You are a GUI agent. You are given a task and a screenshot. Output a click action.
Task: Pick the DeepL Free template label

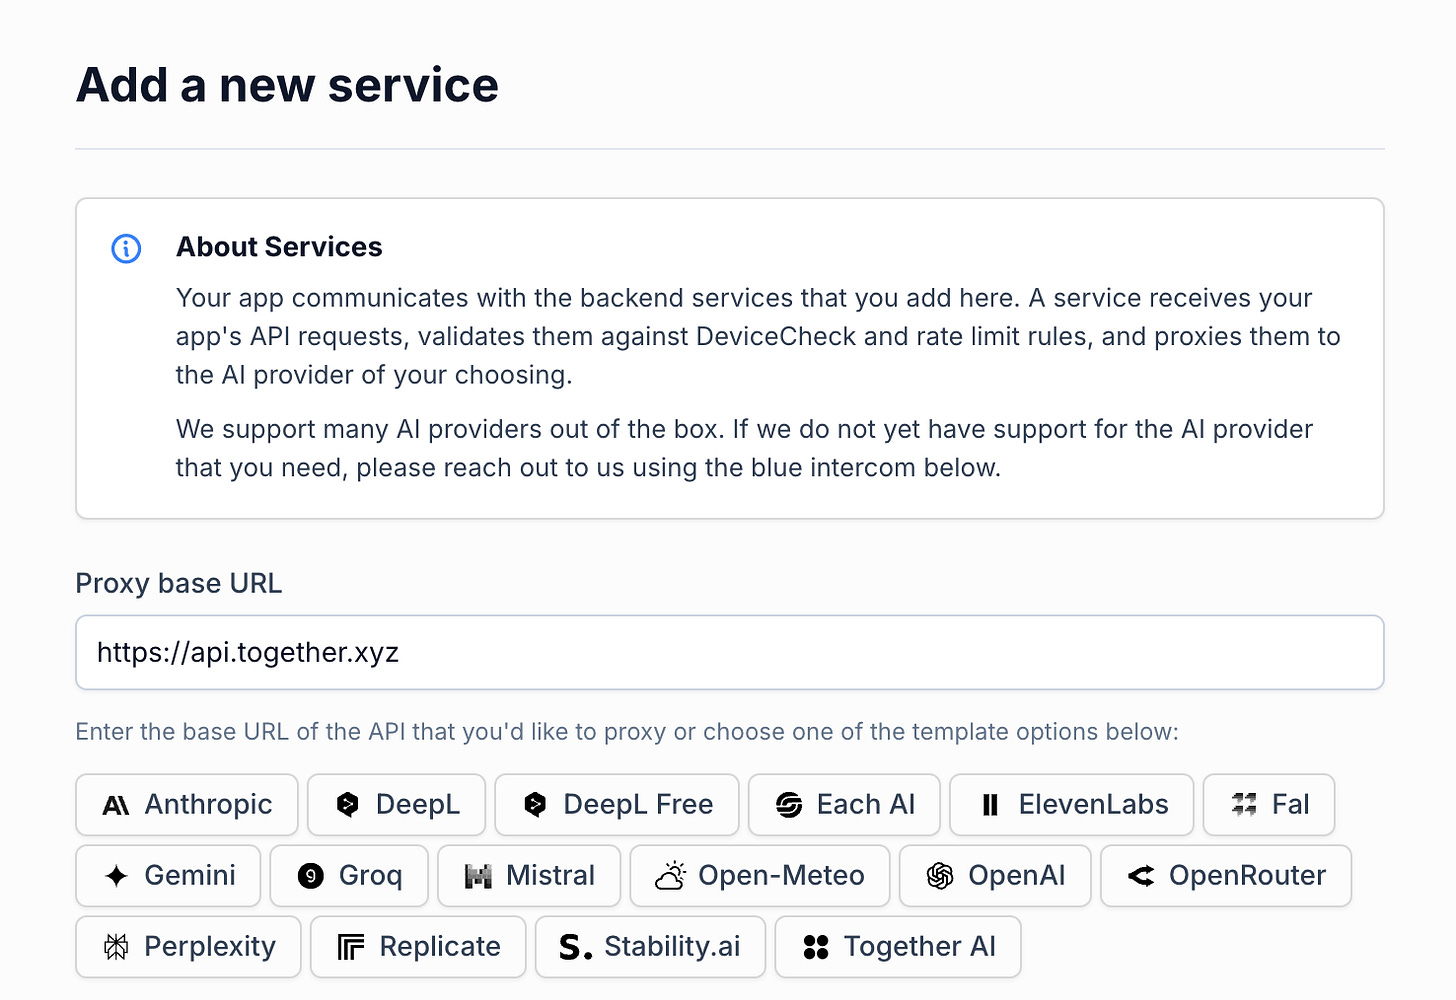point(638,804)
